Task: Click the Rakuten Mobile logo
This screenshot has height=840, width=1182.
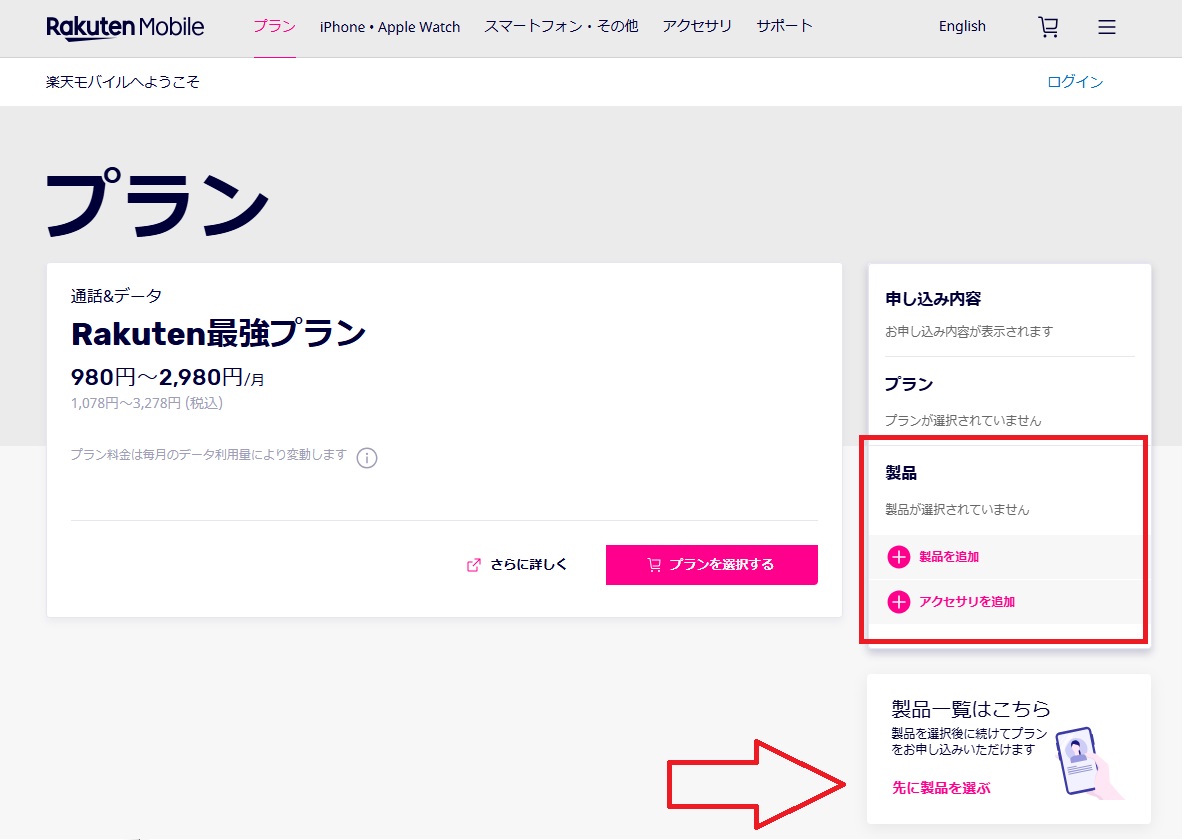Action: coord(125,27)
